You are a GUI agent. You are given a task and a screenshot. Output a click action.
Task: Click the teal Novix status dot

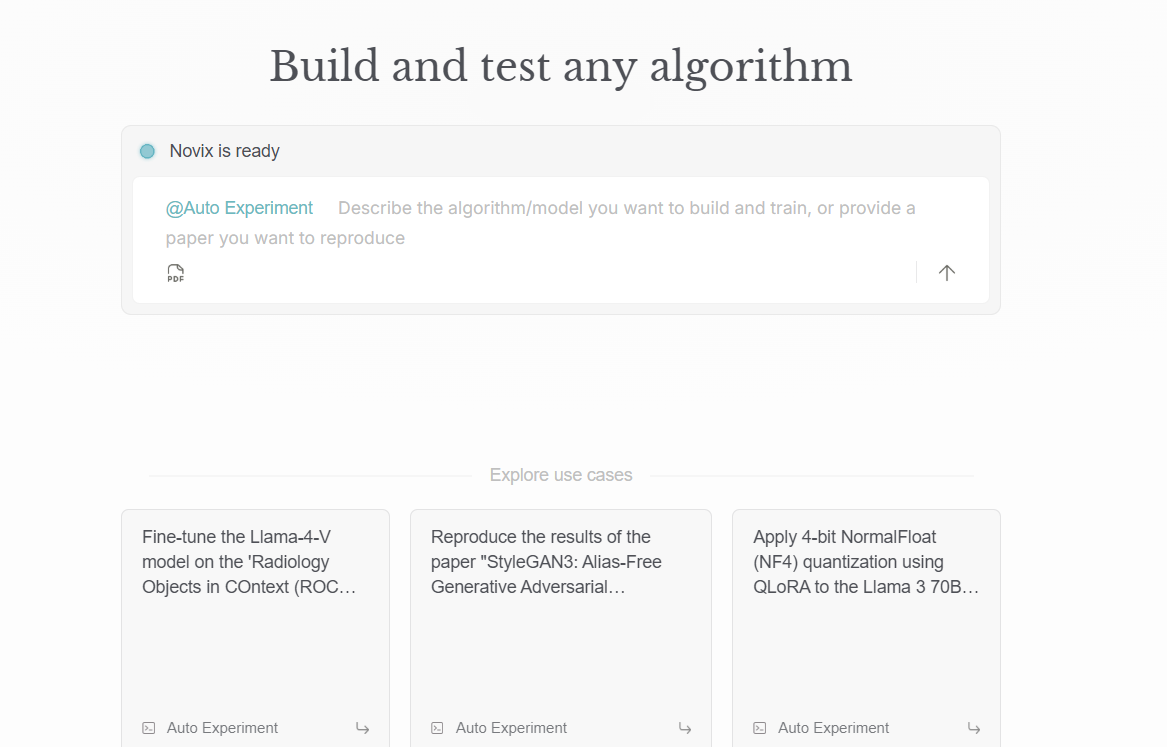pyautogui.click(x=147, y=151)
